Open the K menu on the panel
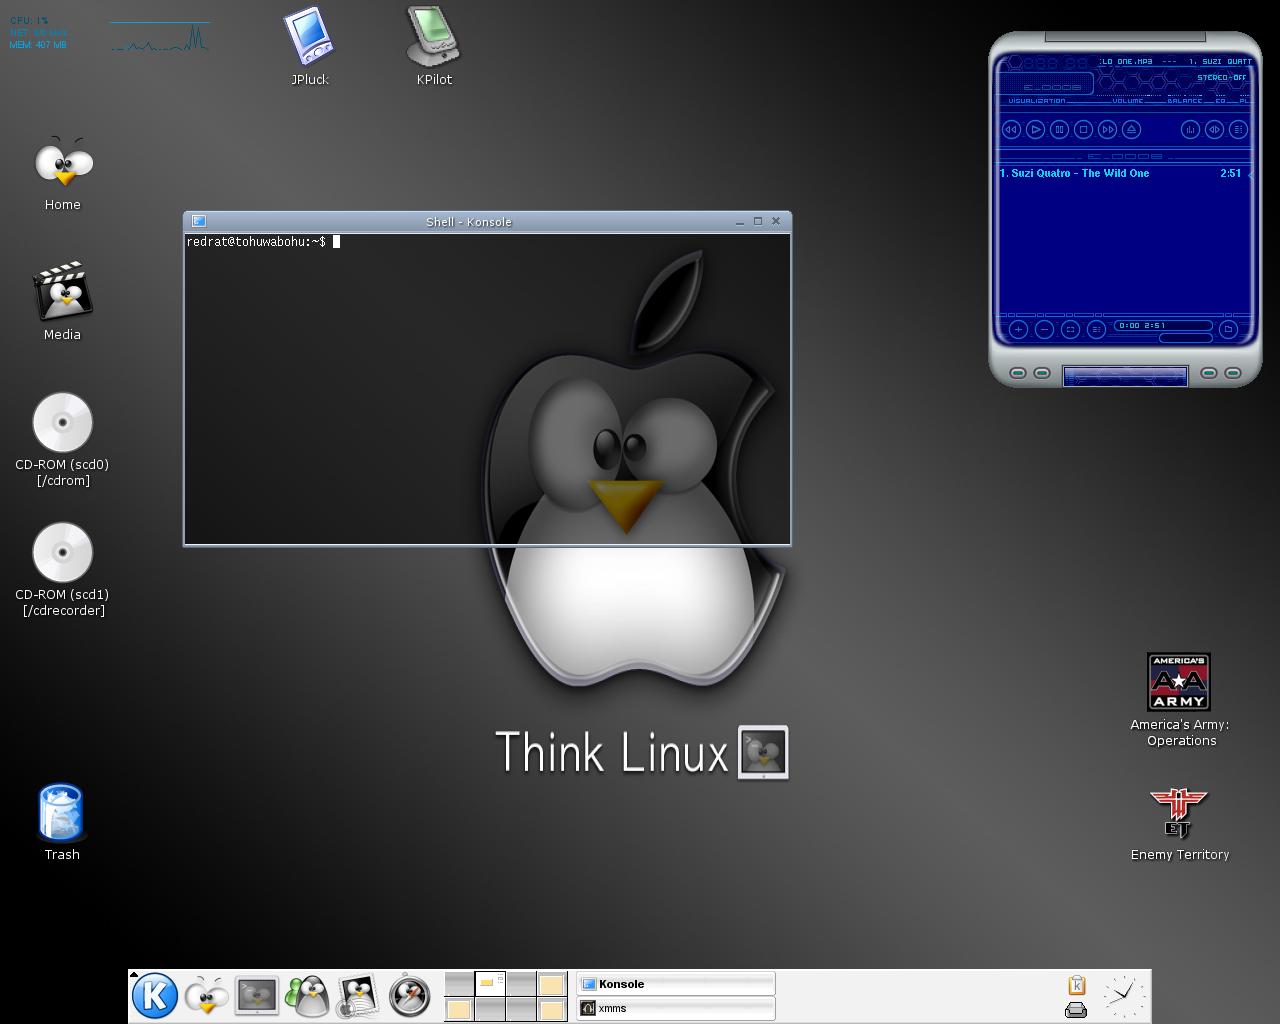Image resolution: width=1280 pixels, height=1024 pixels. pyautogui.click(x=155, y=996)
